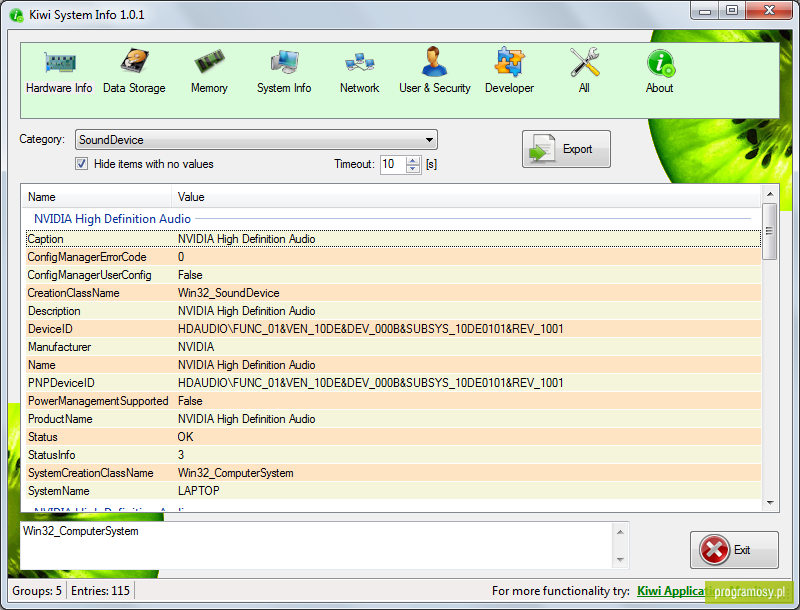Image resolution: width=800 pixels, height=610 pixels.
Task: Sort by the Name column header
Action: point(96,197)
